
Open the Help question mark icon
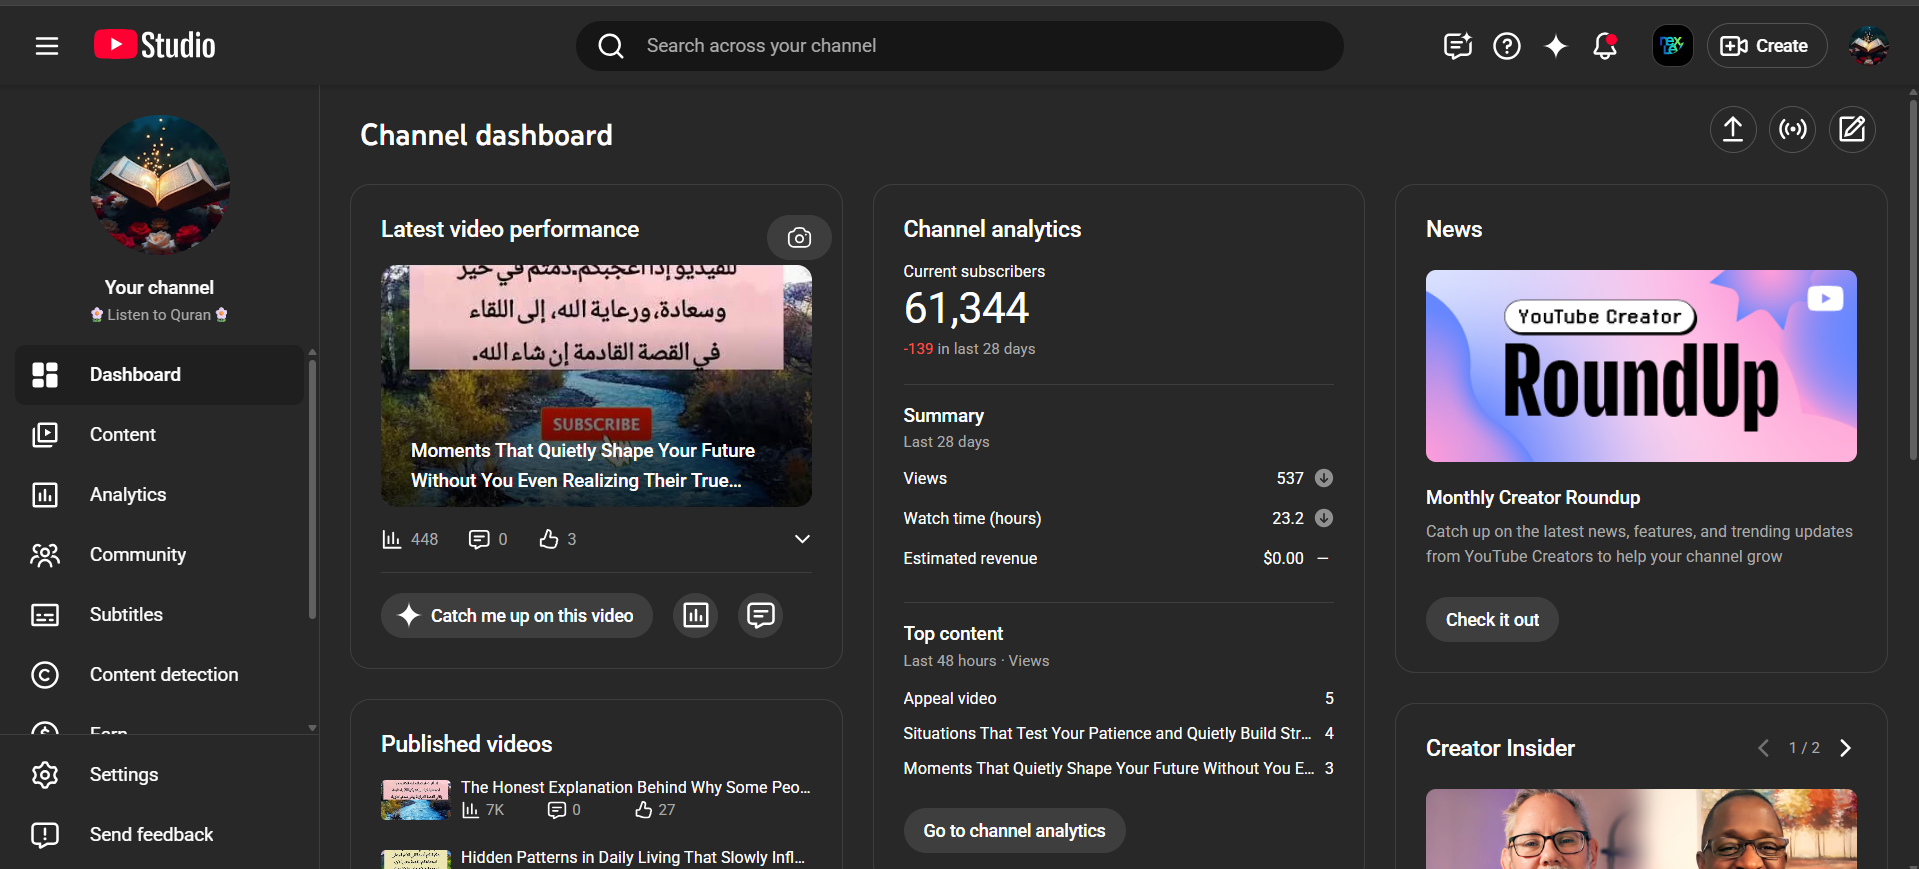pyautogui.click(x=1507, y=46)
